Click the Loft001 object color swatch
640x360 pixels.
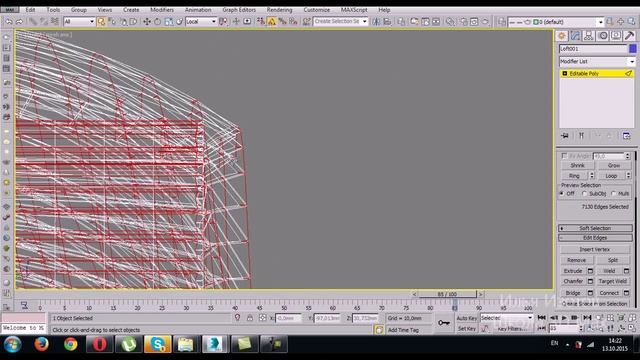point(633,49)
